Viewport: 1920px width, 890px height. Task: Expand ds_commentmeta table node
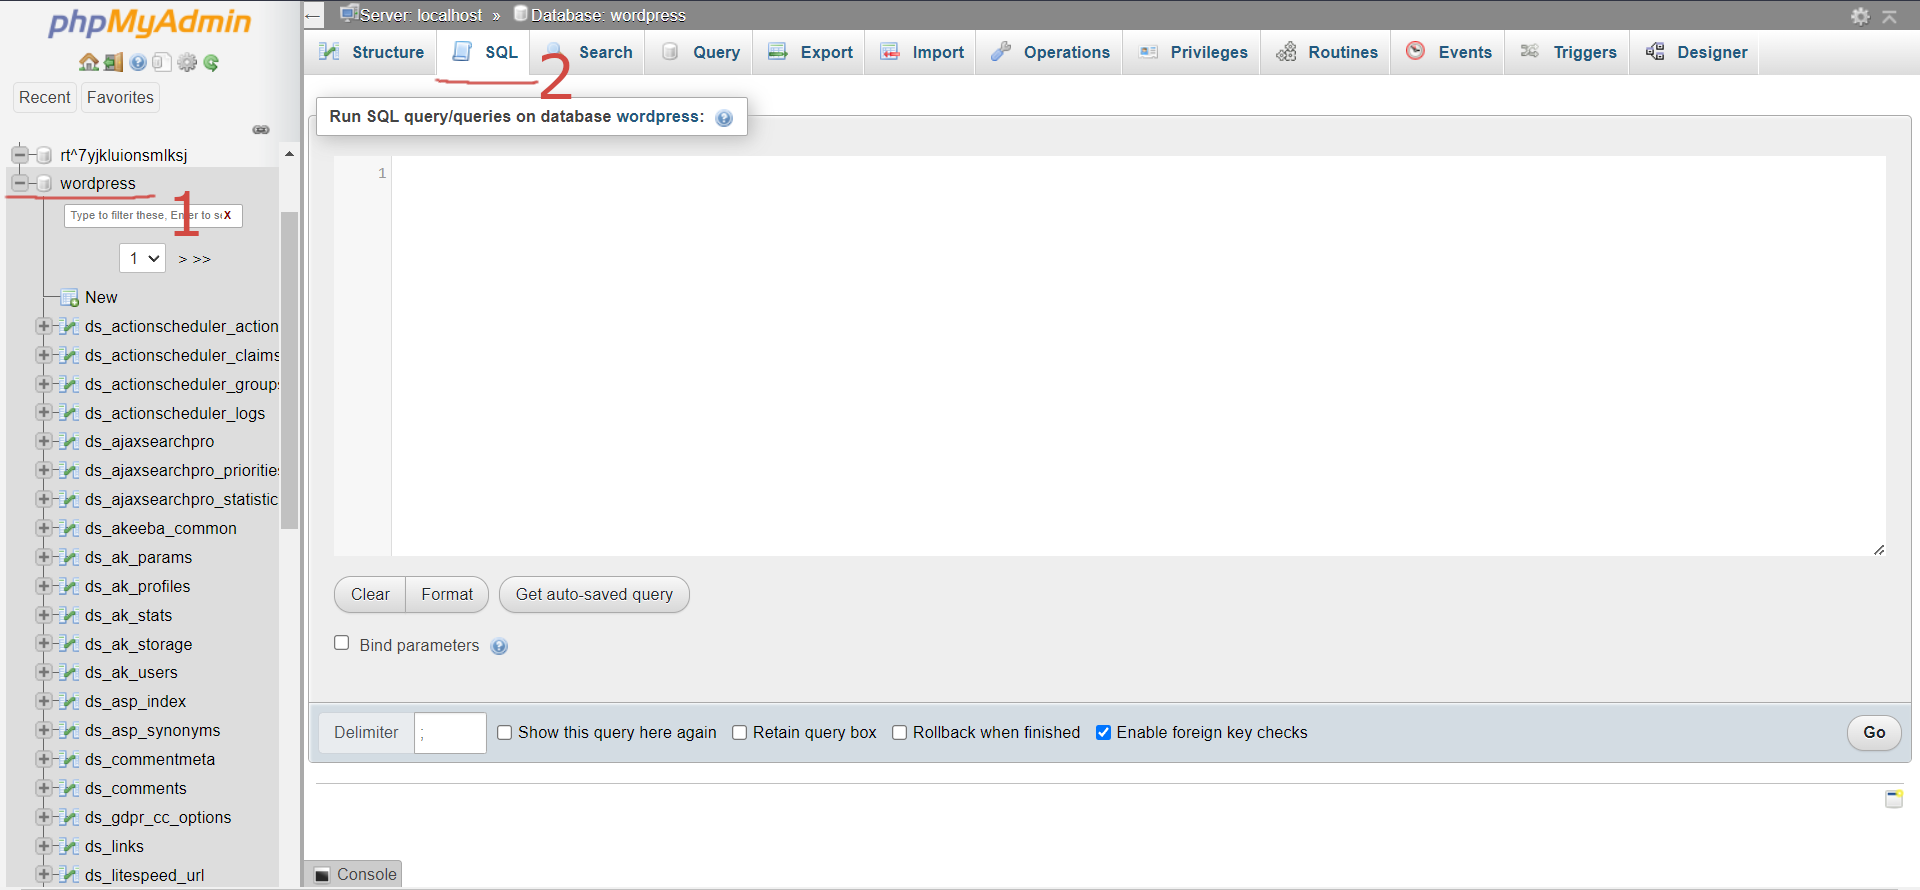[x=44, y=759]
